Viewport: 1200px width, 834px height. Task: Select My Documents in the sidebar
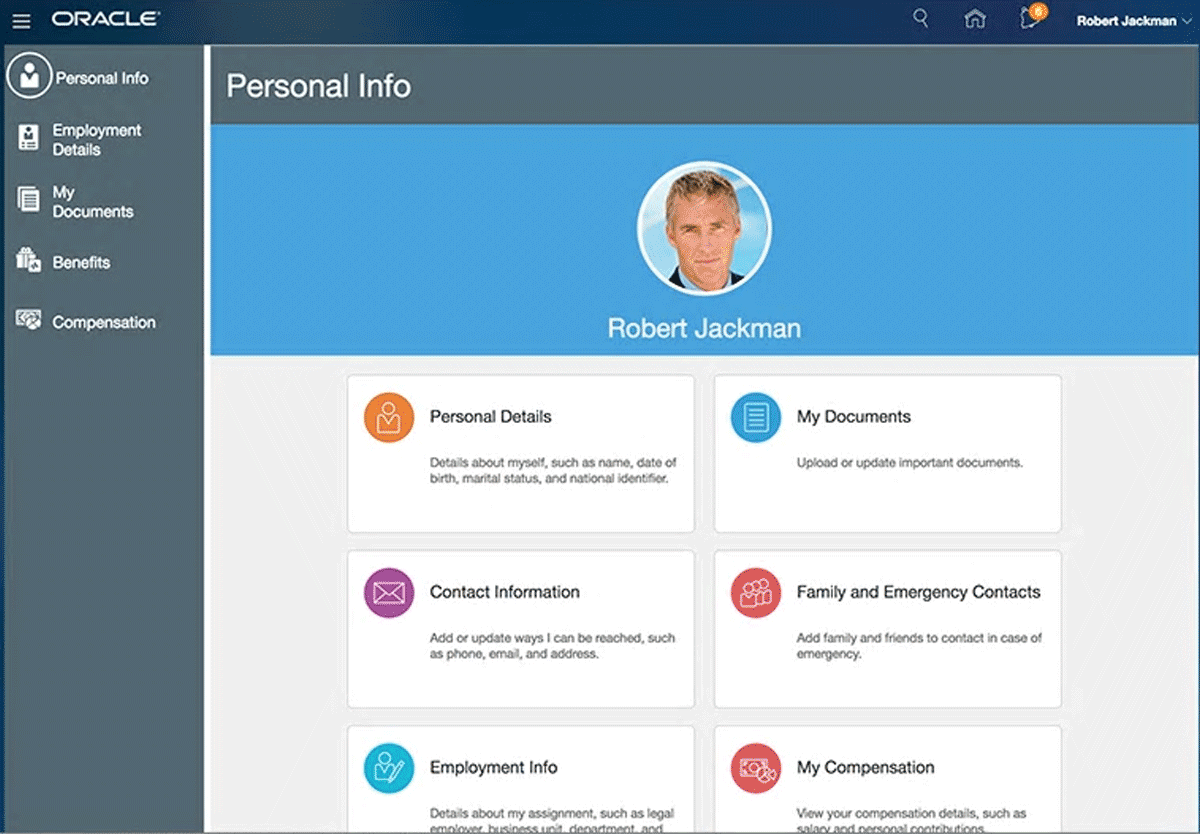coord(93,202)
